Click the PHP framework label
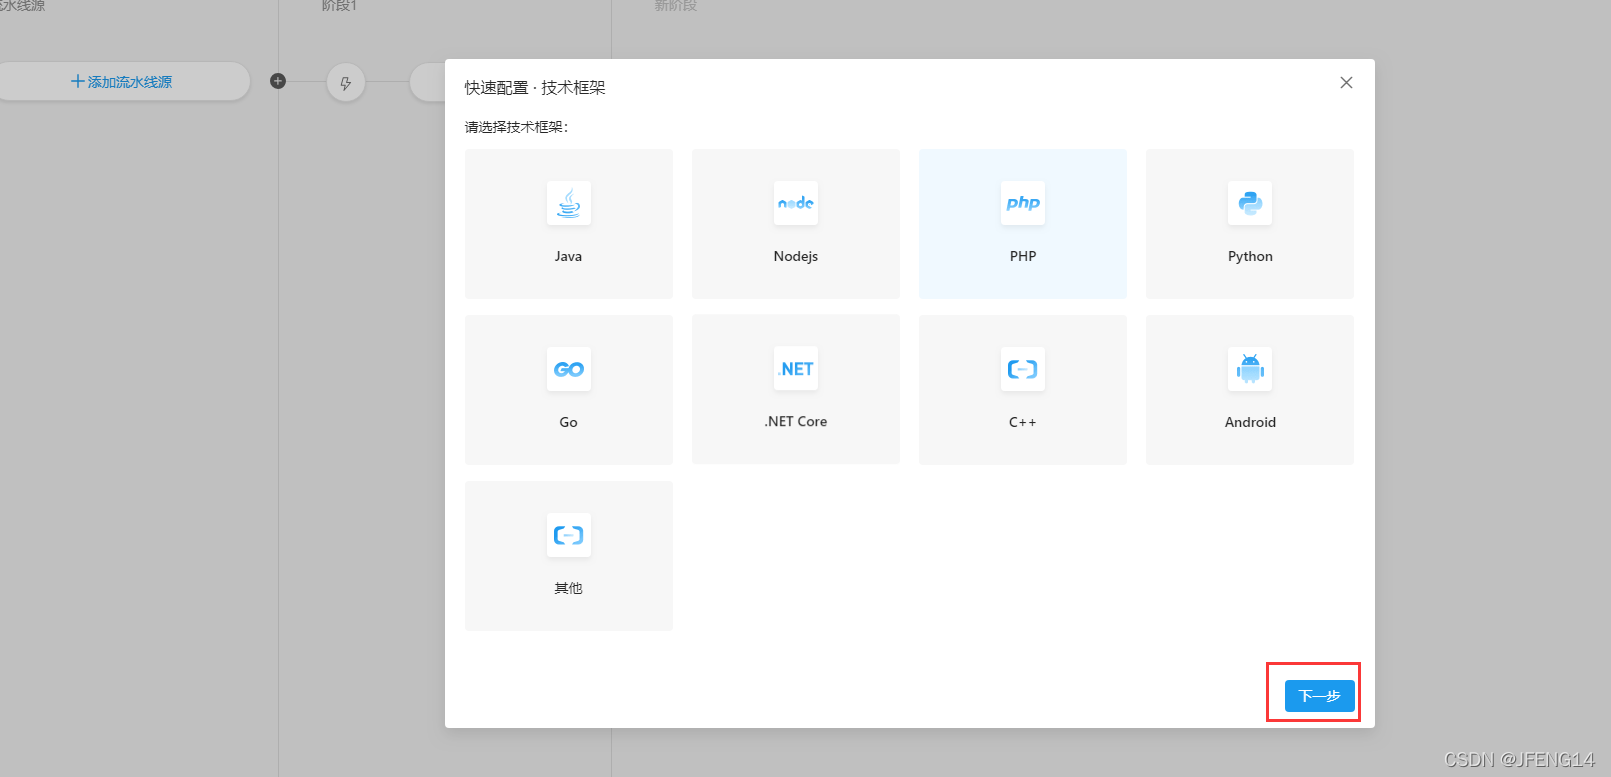 (x=1023, y=256)
